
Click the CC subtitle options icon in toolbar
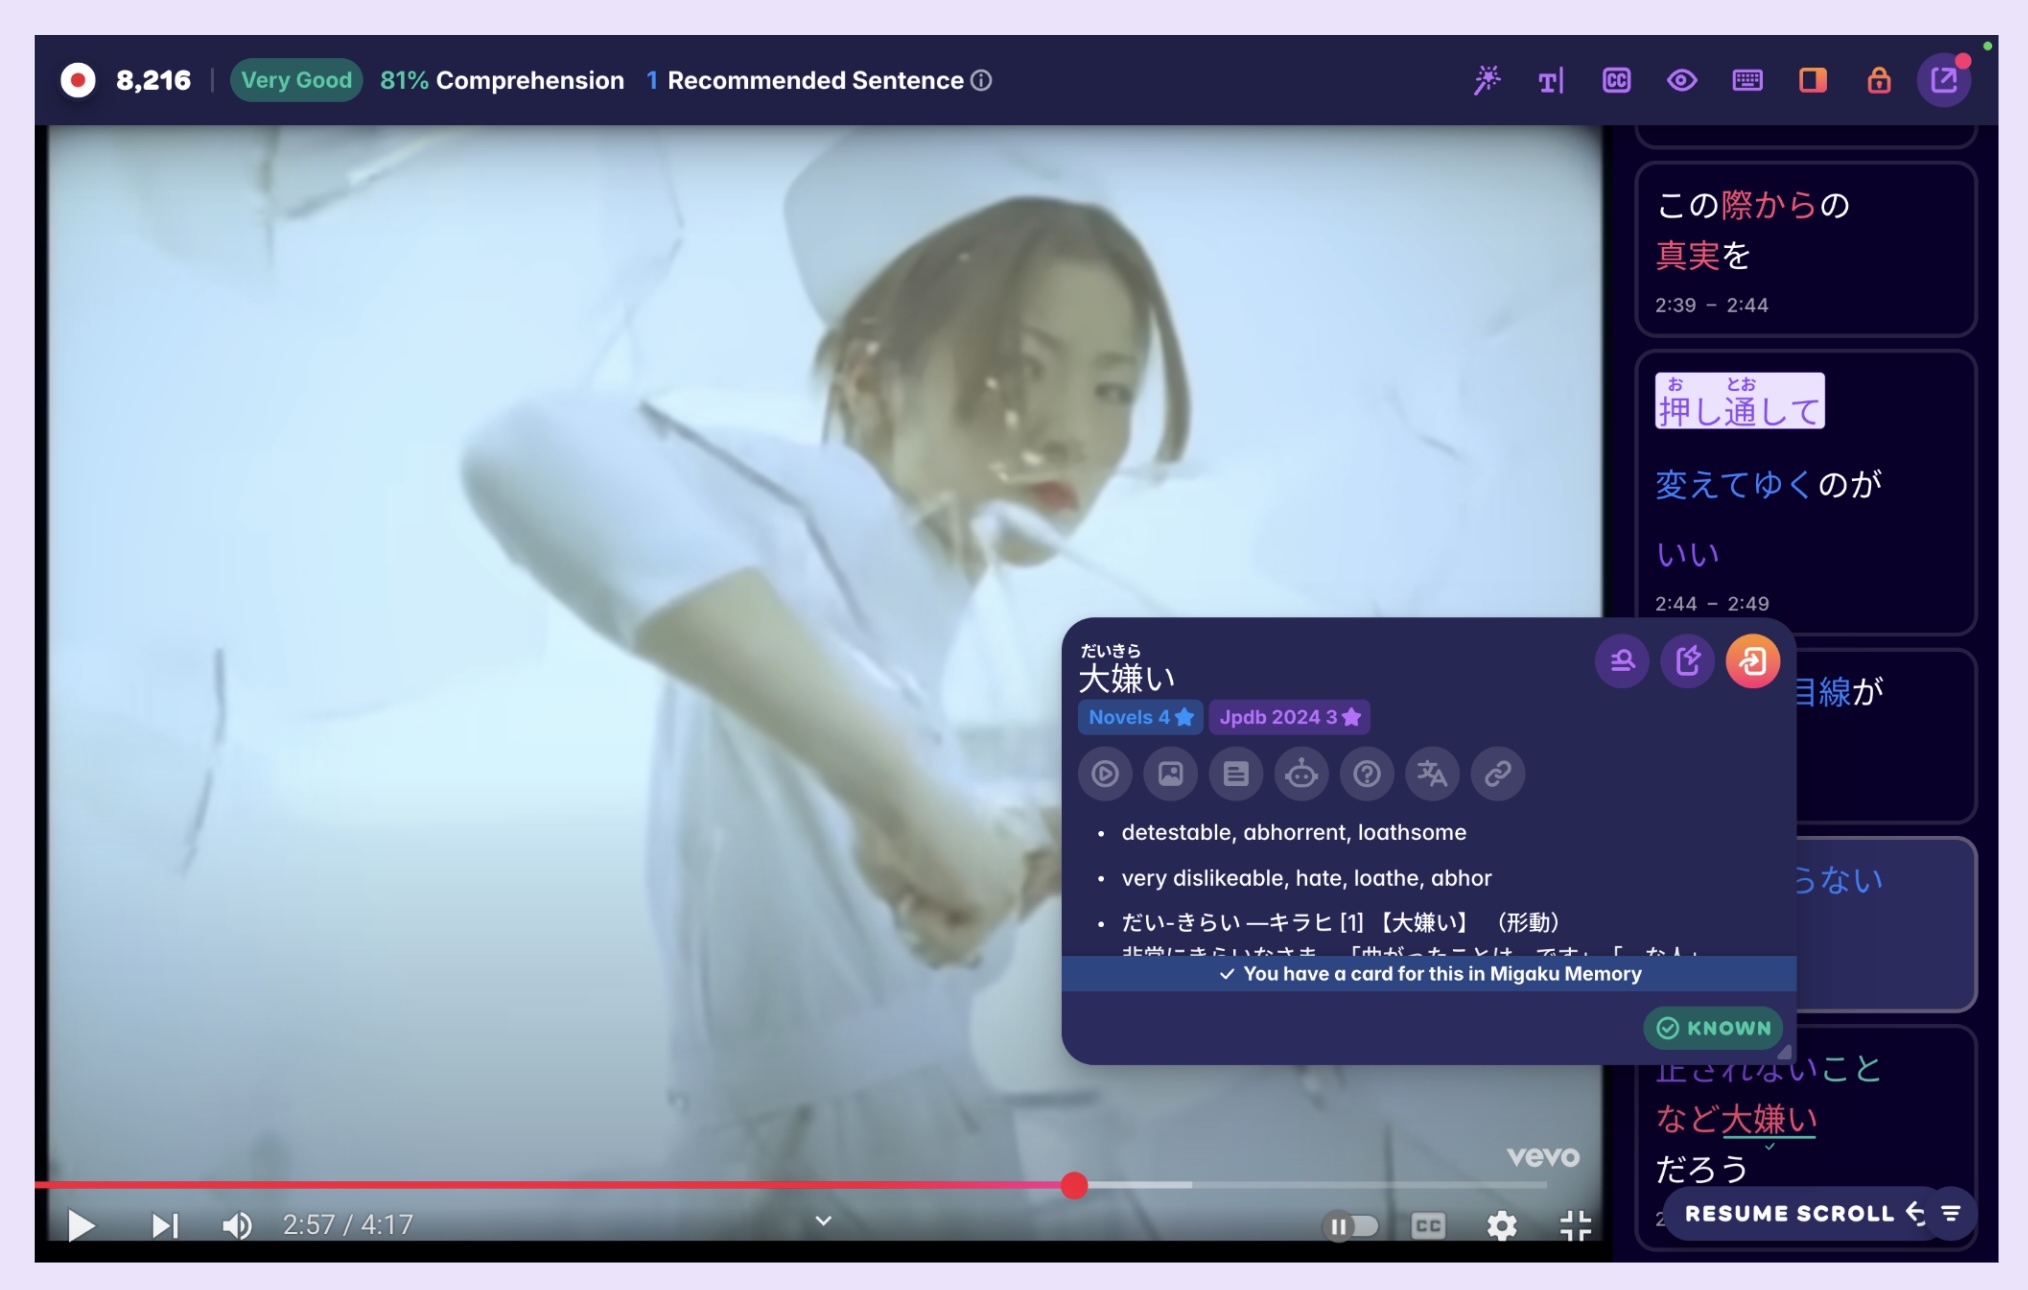[1616, 80]
